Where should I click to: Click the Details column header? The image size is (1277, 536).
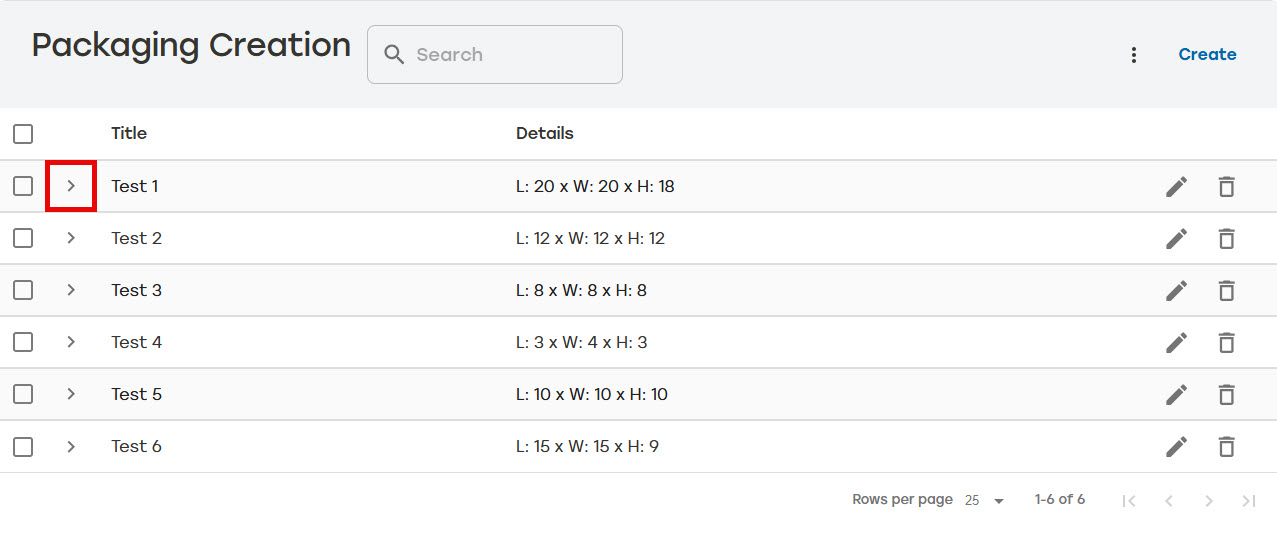[x=545, y=133]
